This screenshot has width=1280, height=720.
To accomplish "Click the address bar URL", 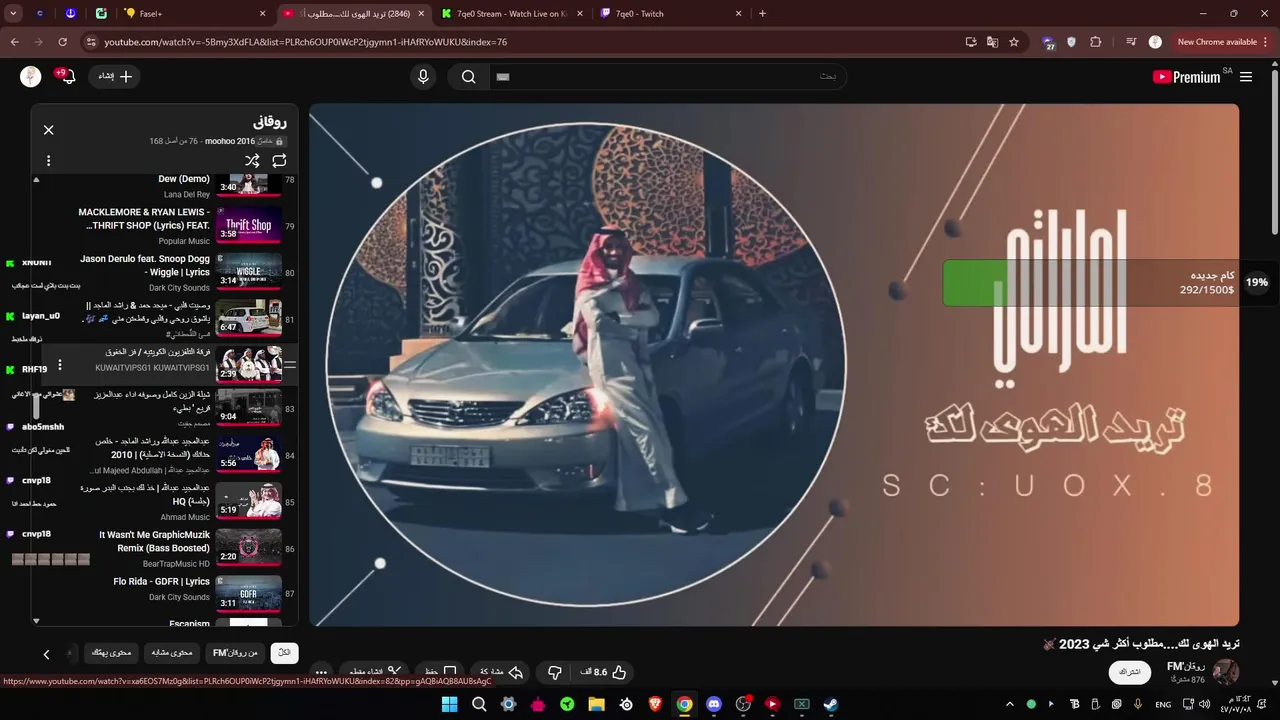I will click(305, 42).
